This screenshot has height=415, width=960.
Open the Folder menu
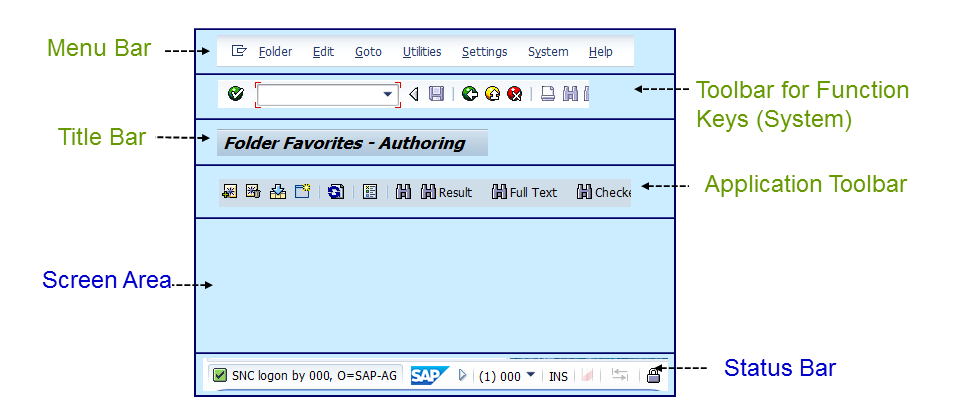pyautogui.click(x=275, y=52)
